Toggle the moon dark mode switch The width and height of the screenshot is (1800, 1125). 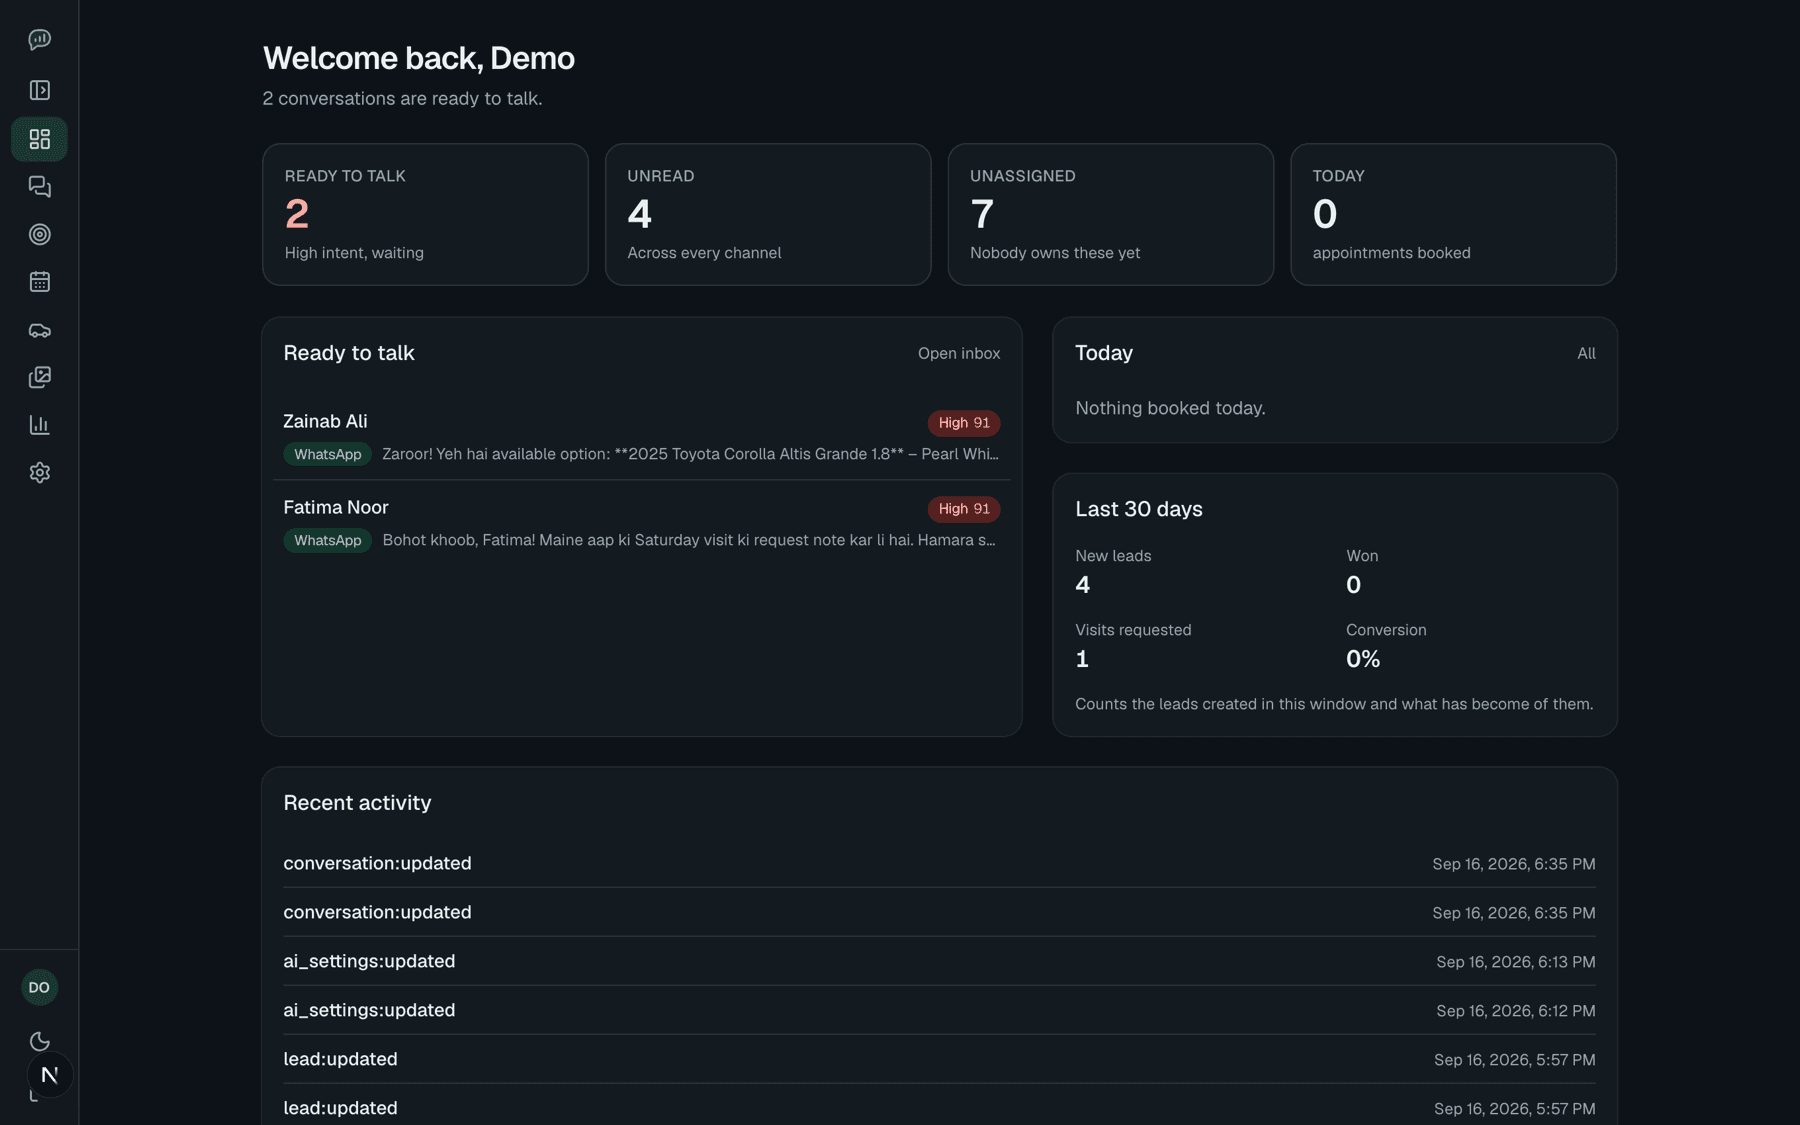pyautogui.click(x=39, y=1041)
